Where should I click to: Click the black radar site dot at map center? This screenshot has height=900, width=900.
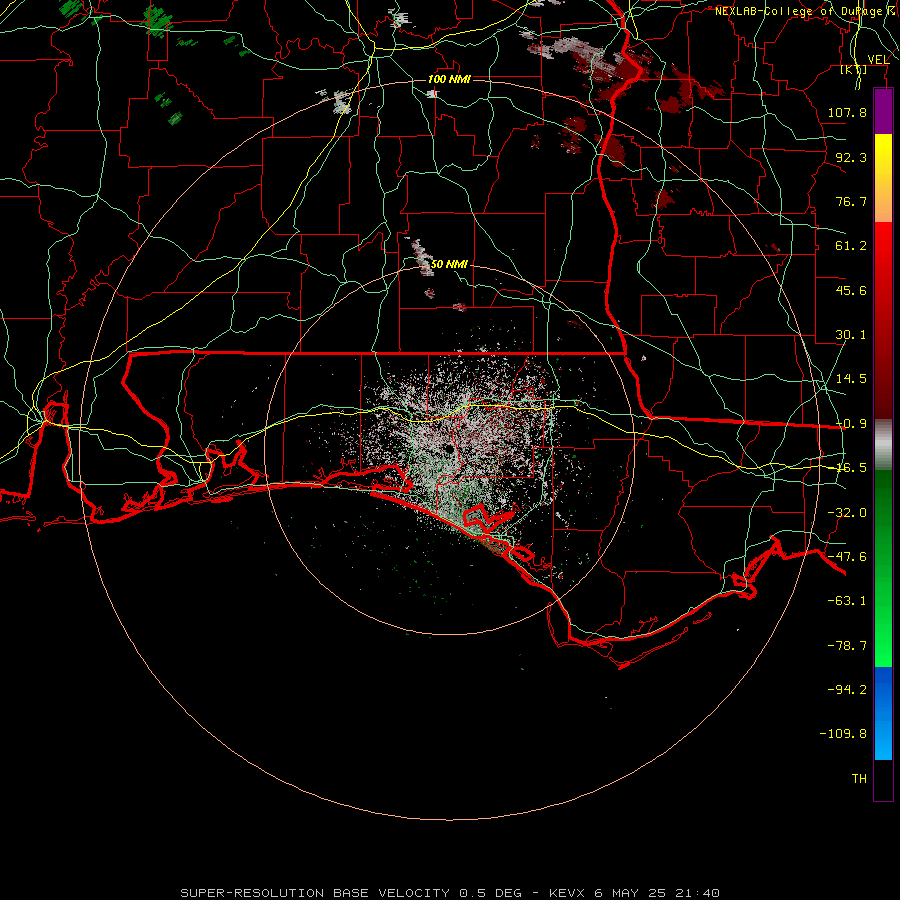pyautogui.click(x=449, y=449)
